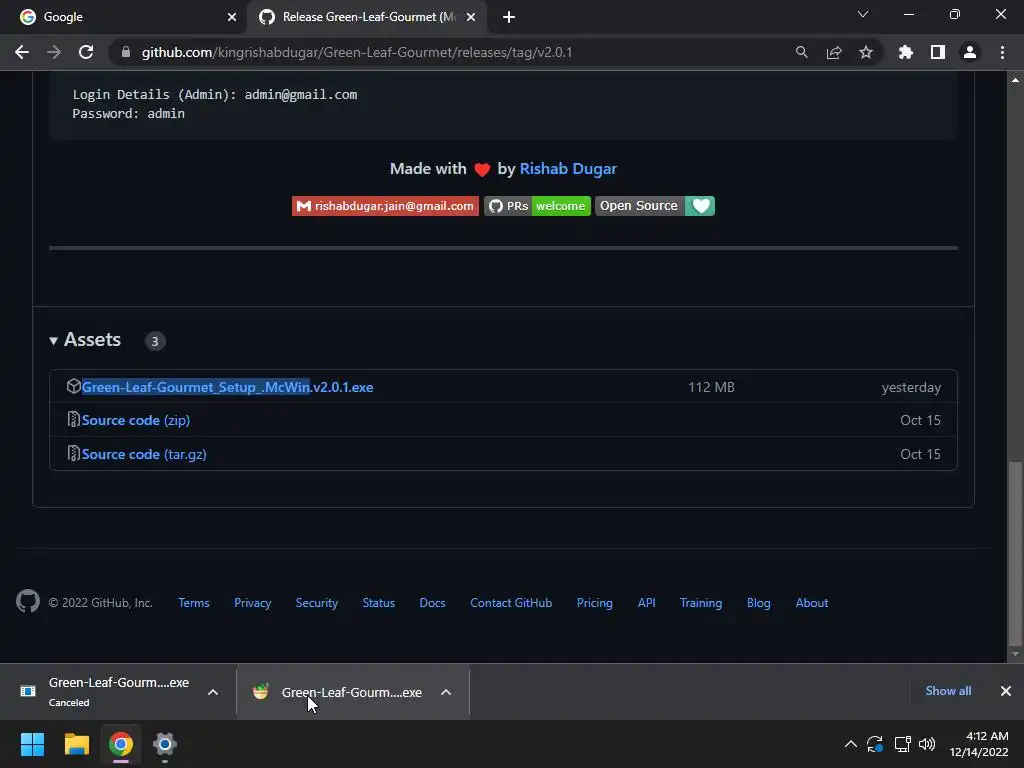
Task: Close the Release Green-Leaf-Gourmet tab
Action: [x=471, y=17]
